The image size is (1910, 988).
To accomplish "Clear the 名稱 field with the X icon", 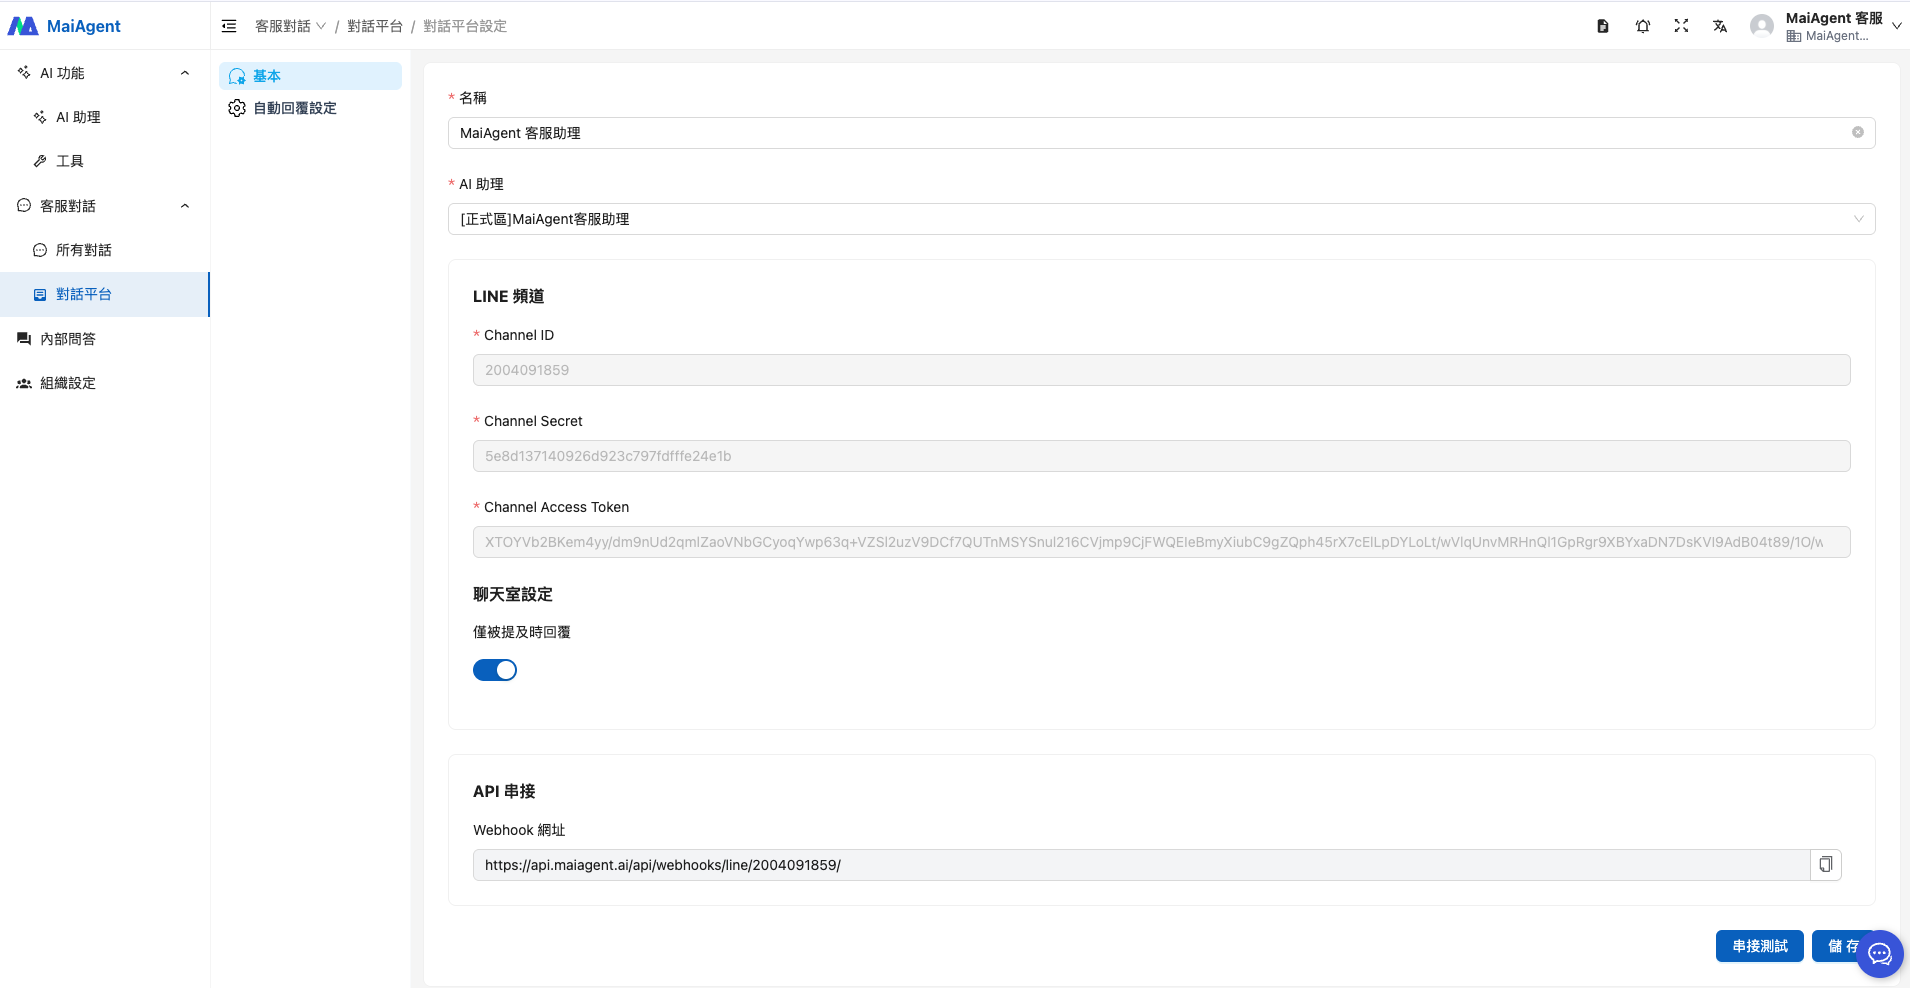I will (1857, 133).
